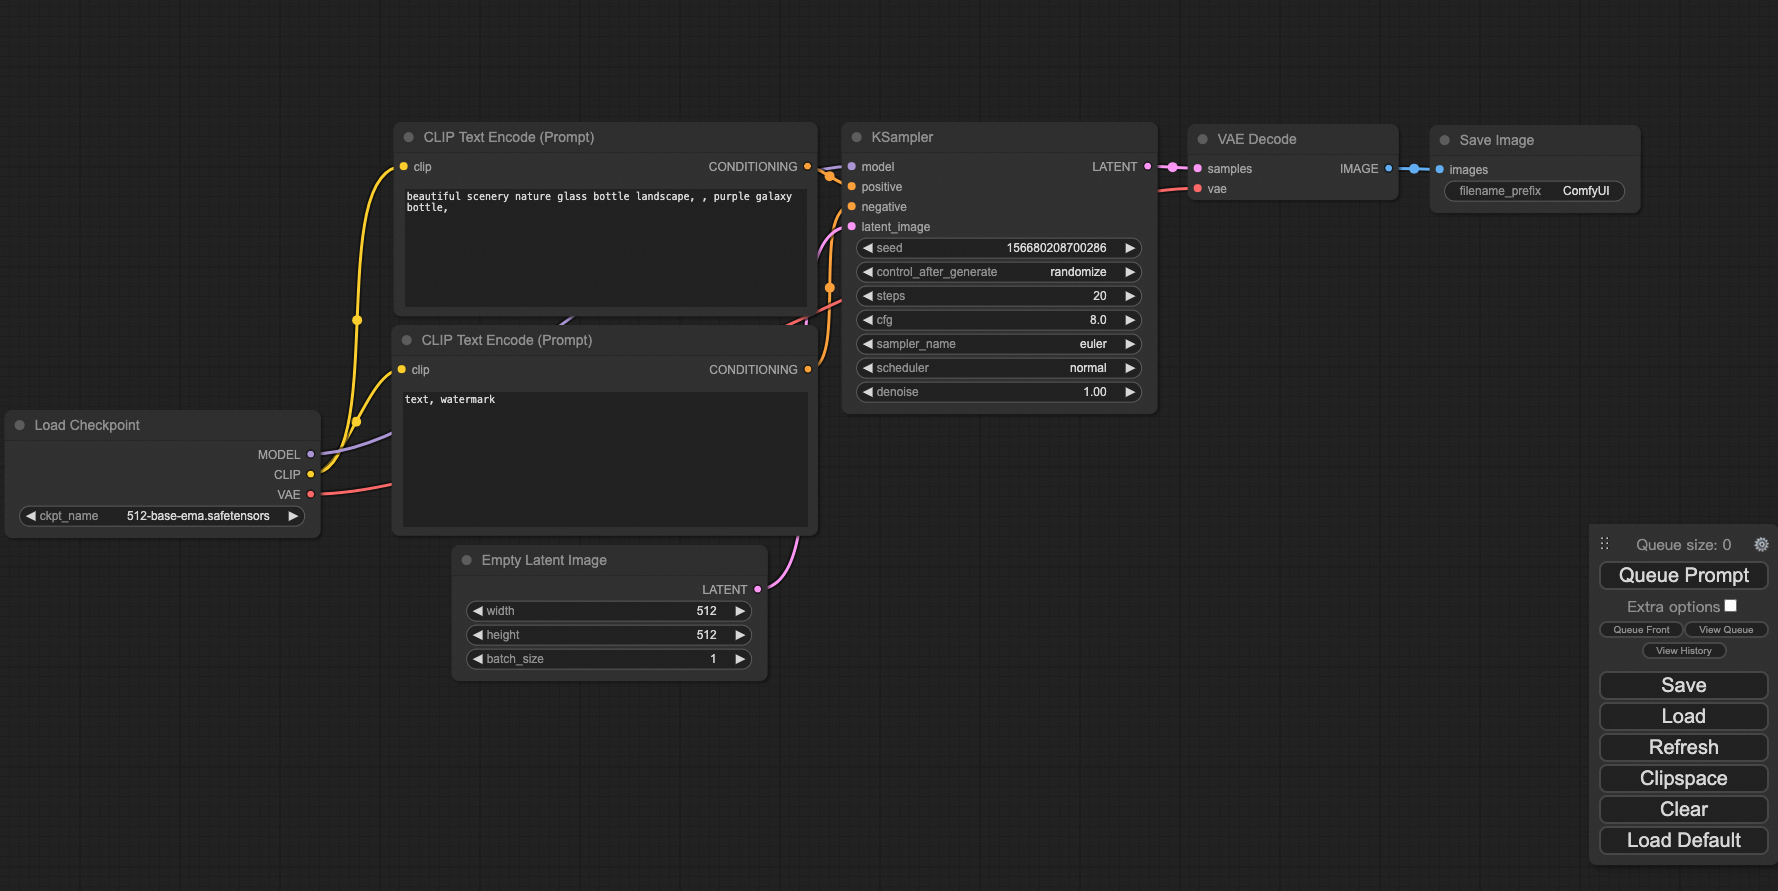Open the scheduler normal selector
1778x891 pixels.
[x=999, y=368]
